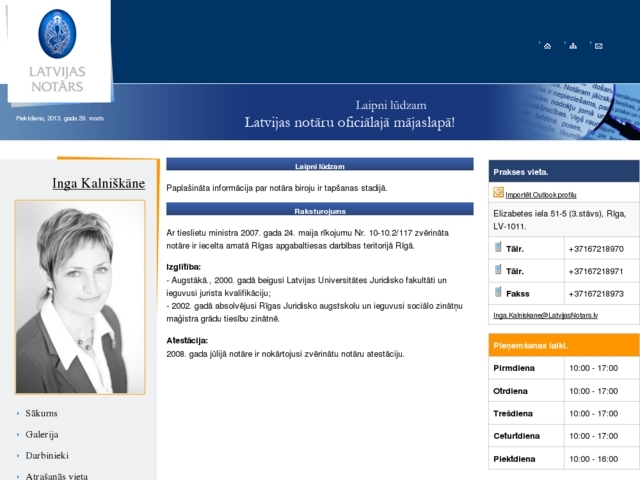Open the sitemap icon in header
This screenshot has height=480, width=640.
tap(573, 46)
